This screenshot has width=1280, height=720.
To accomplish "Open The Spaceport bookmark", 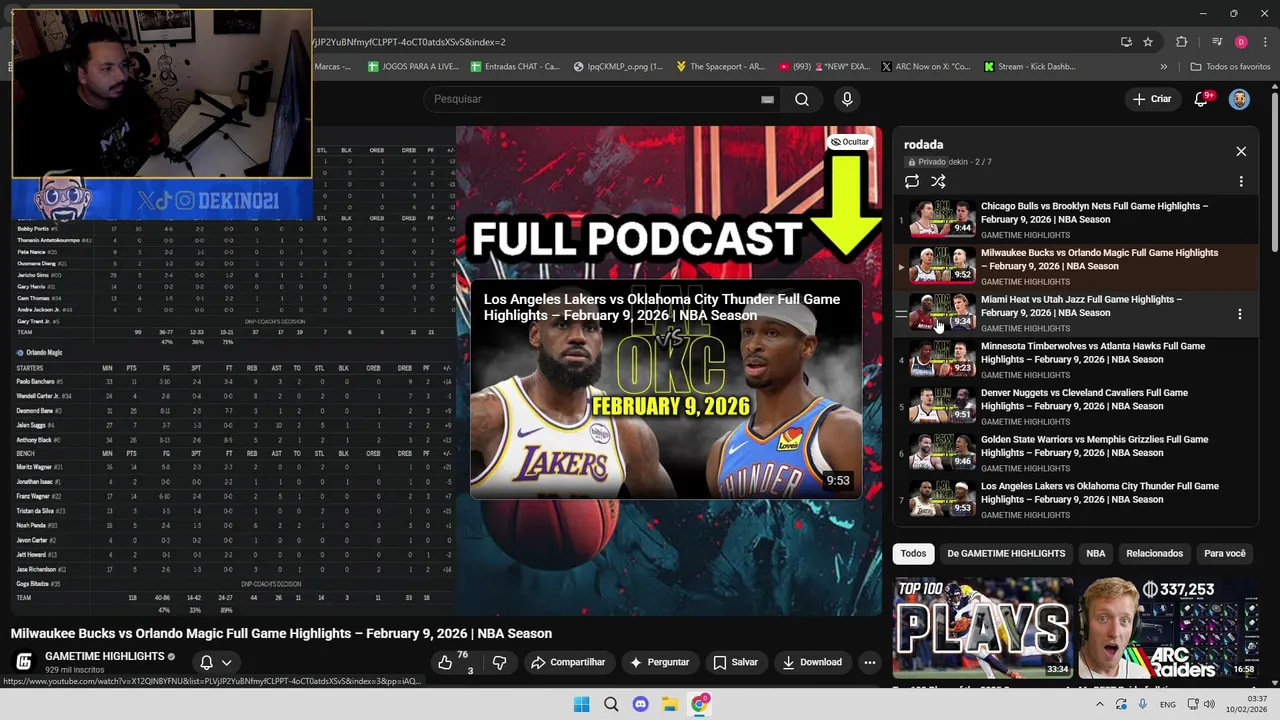I will [x=720, y=67].
